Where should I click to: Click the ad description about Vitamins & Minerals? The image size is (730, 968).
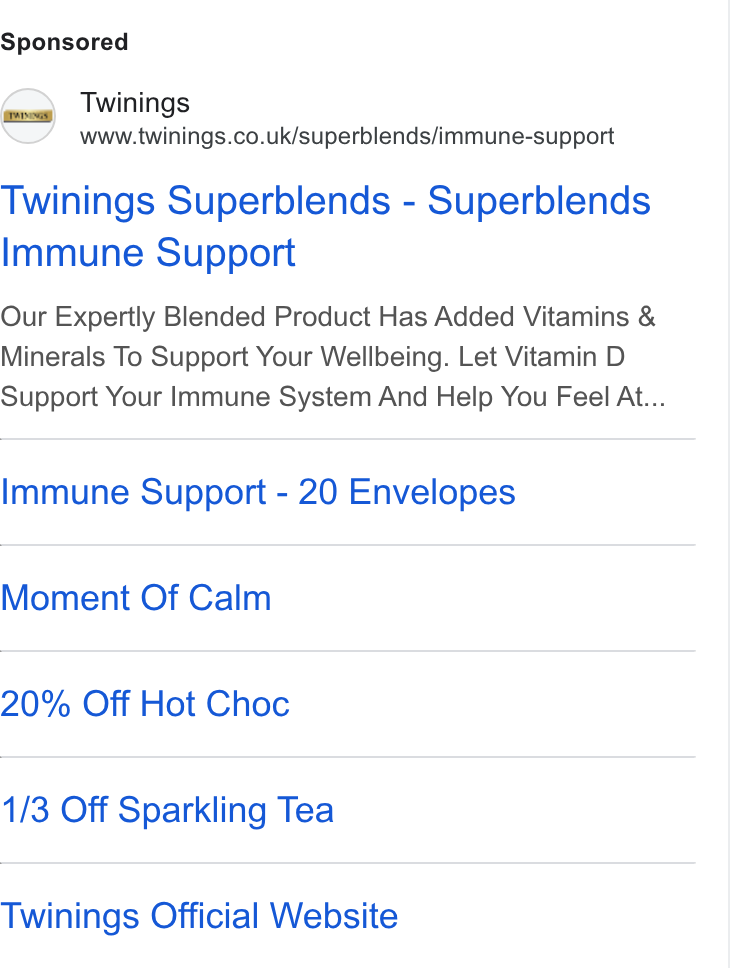[x=332, y=357]
